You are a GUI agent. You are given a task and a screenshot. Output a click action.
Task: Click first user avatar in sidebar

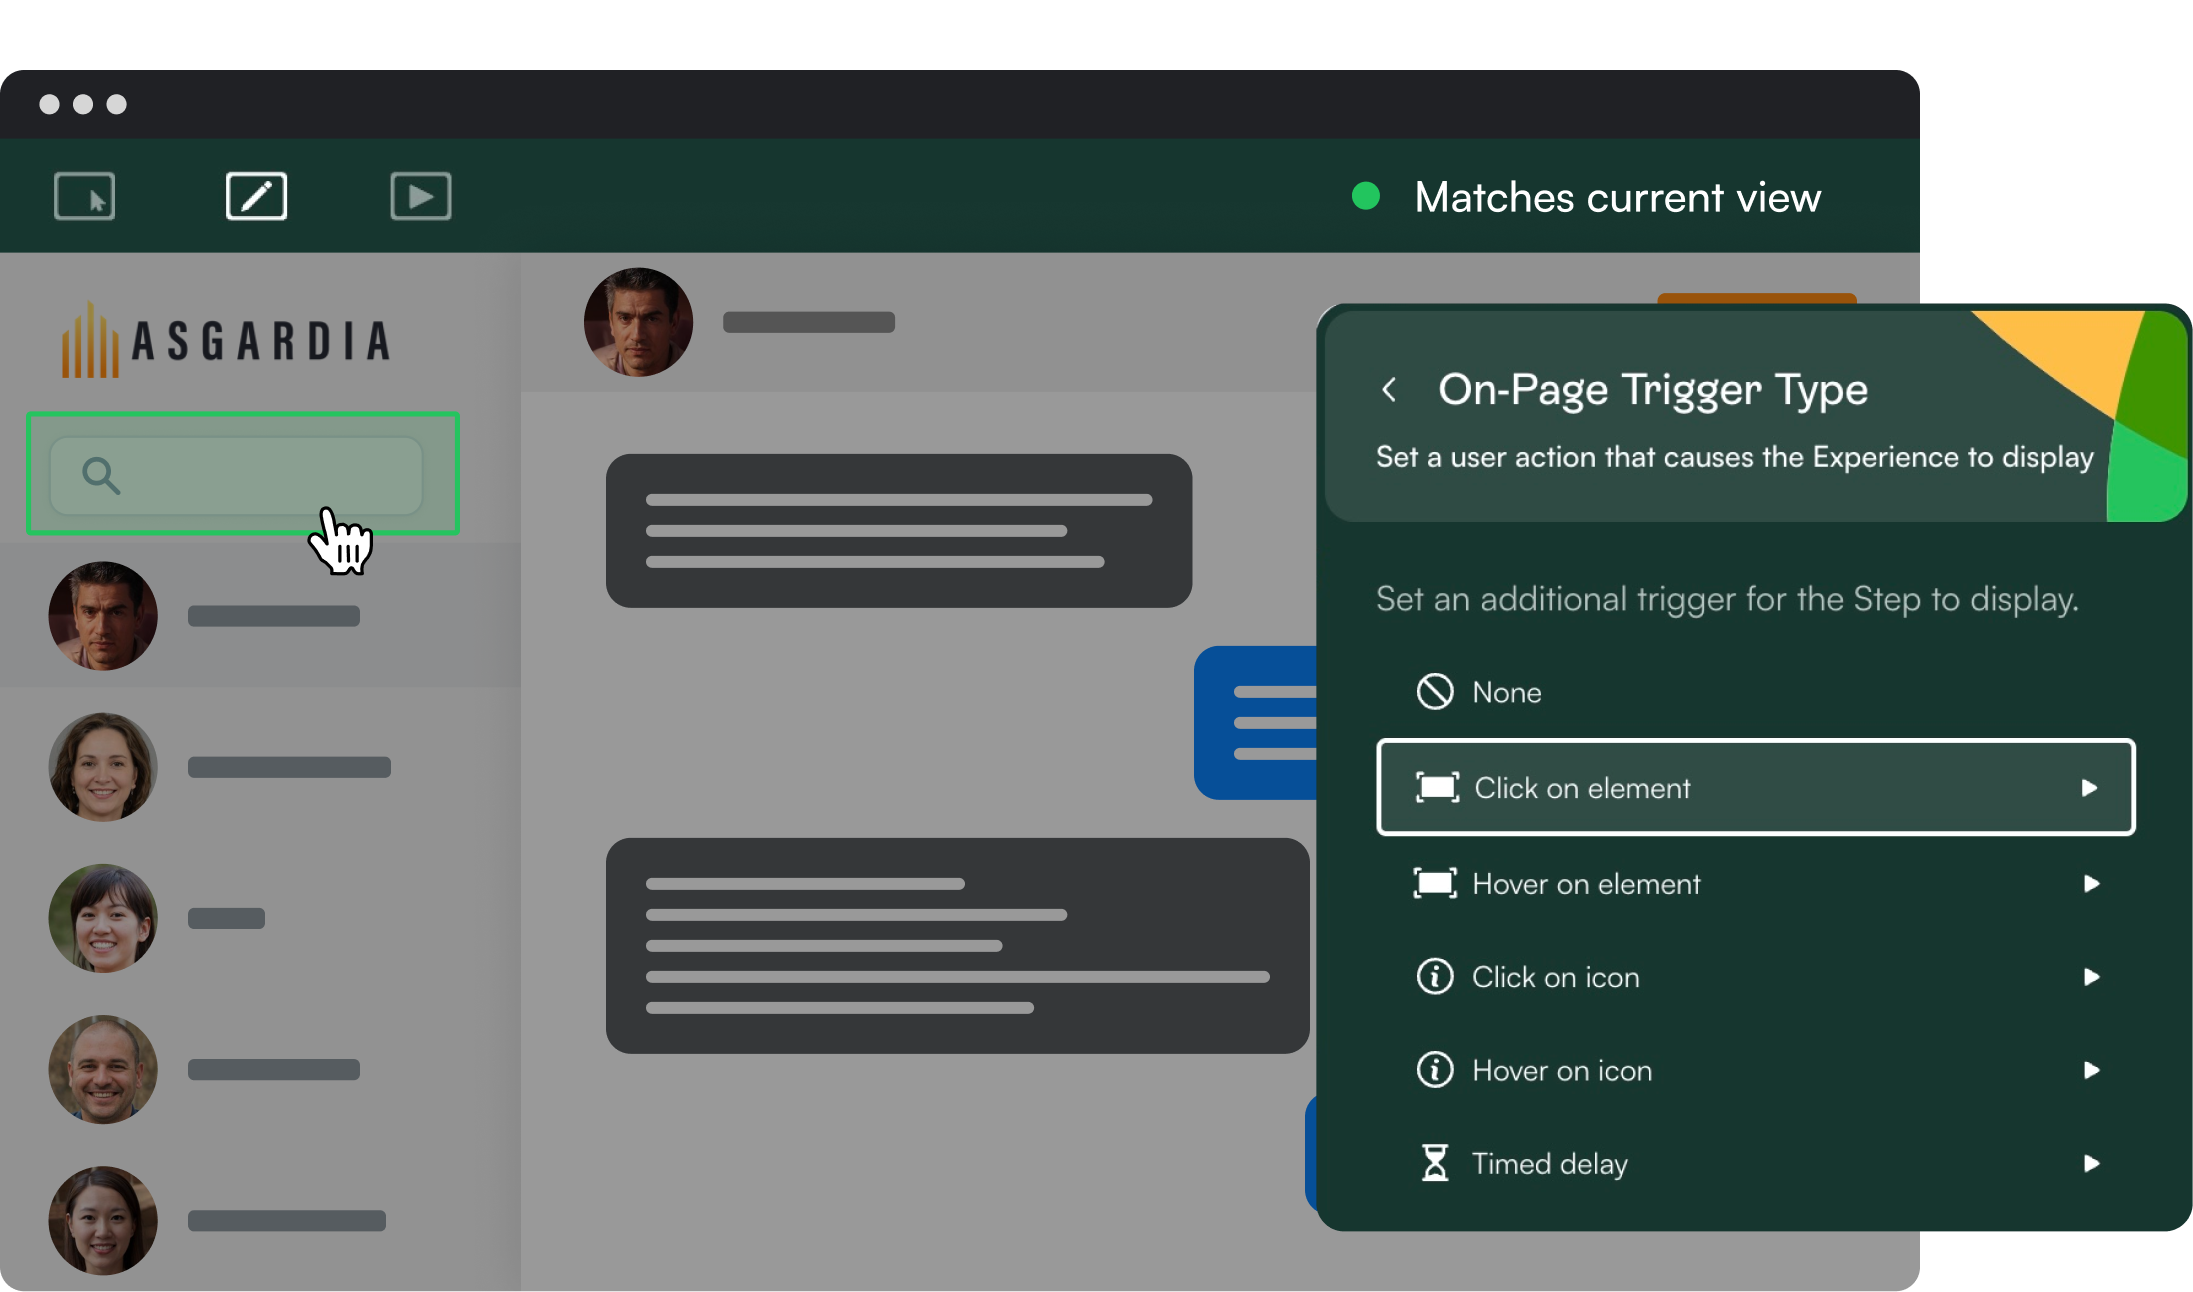105,615
